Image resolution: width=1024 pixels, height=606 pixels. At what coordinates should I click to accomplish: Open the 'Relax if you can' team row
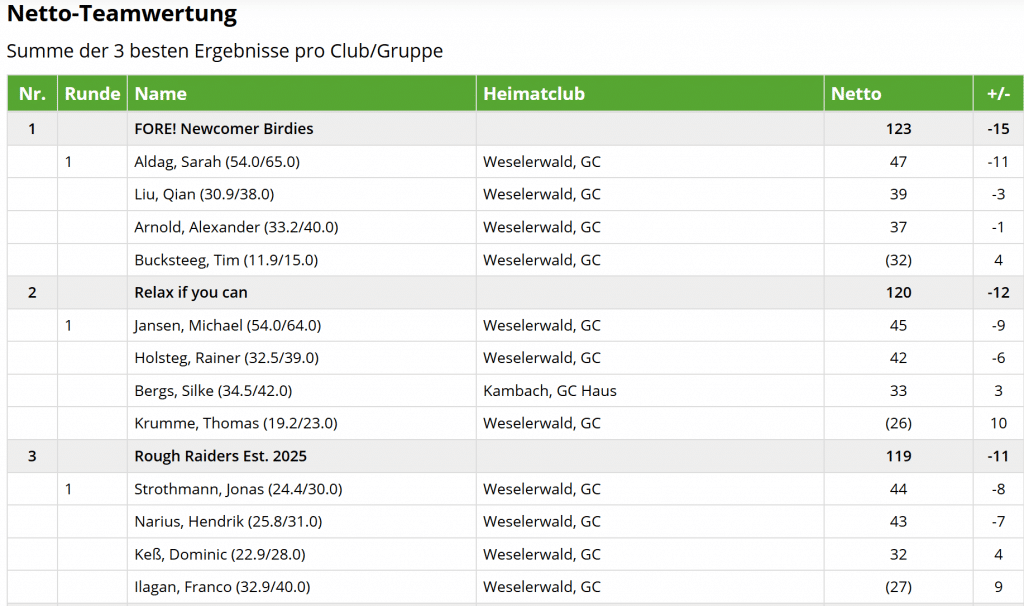point(191,293)
